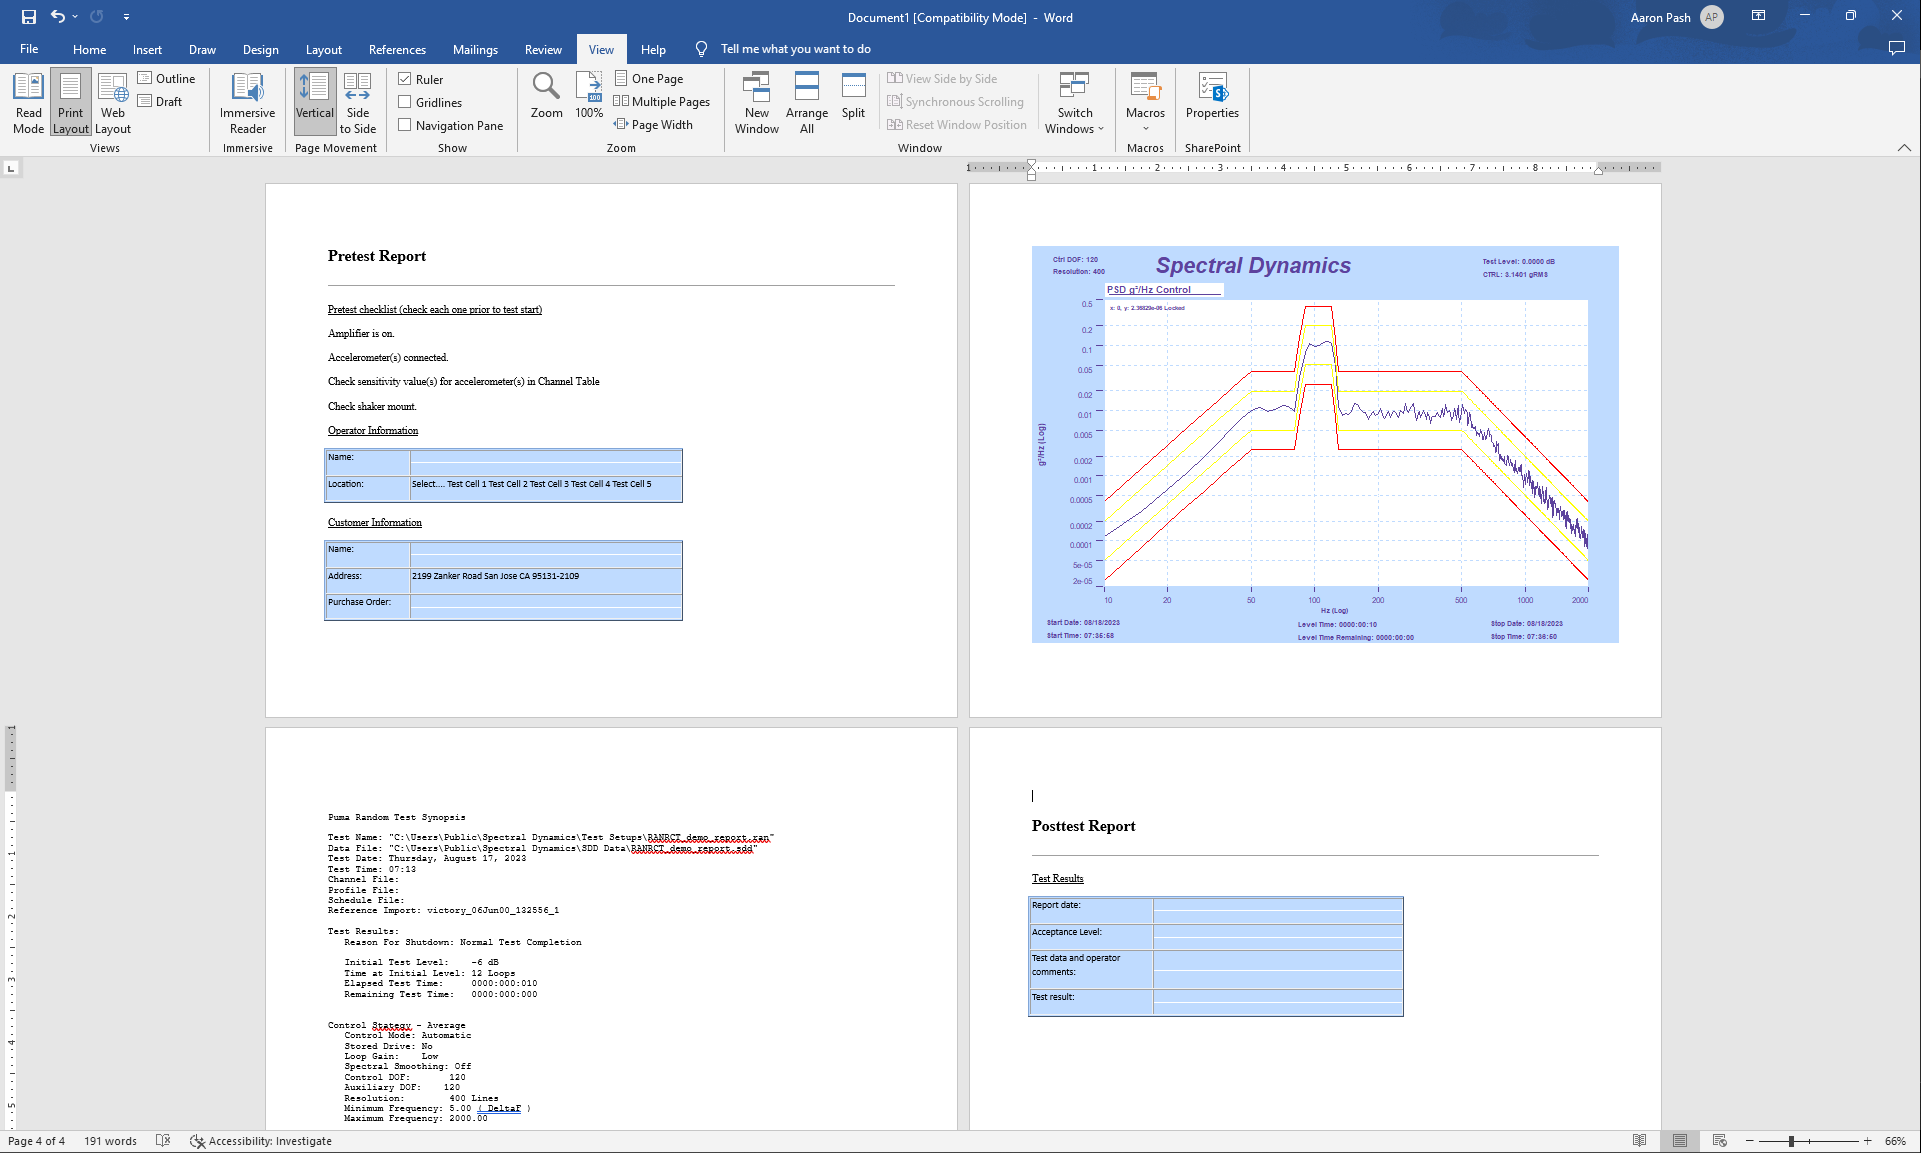The height and width of the screenshot is (1153, 1921).
Task: Open a New Window
Action: 757,103
